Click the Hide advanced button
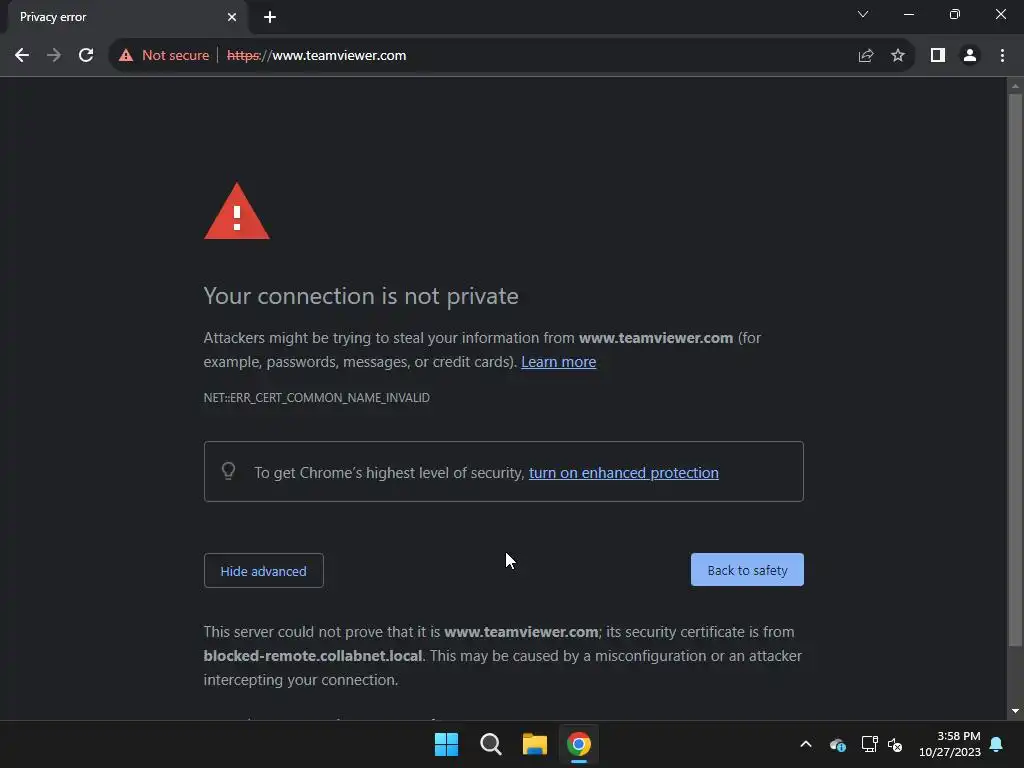 [x=264, y=571]
